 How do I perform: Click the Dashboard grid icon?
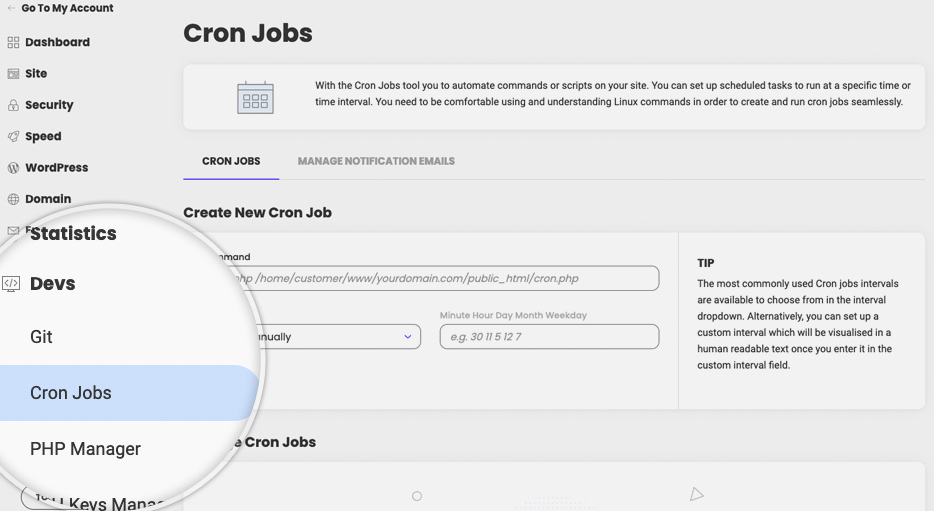pyautogui.click(x=13, y=42)
